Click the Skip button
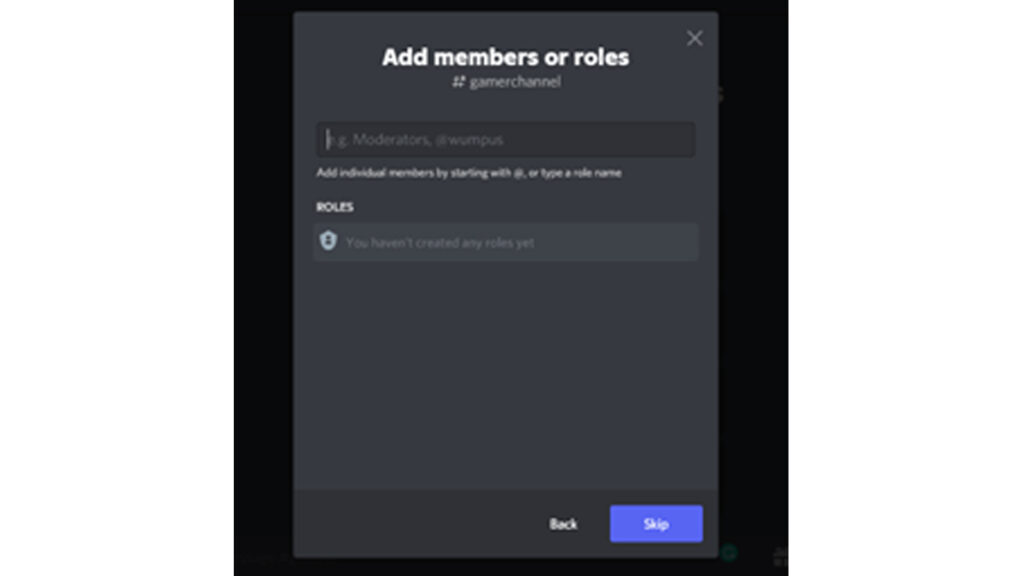This screenshot has width=1024, height=576. point(655,523)
